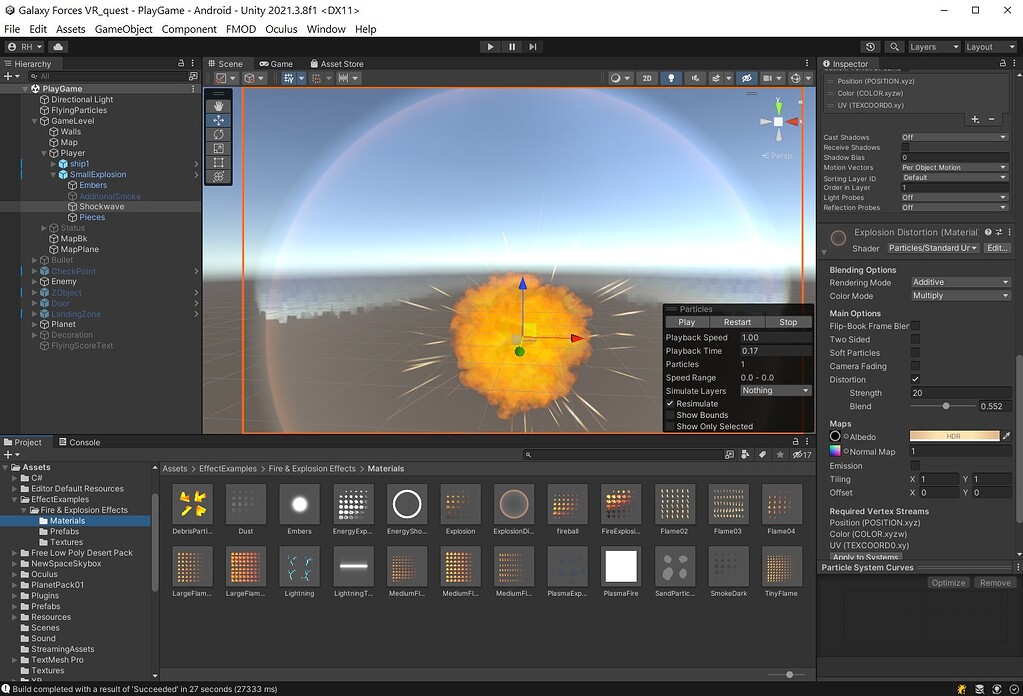Viewport: 1023px width, 696px height.
Task: Open the cloud services icon
Action: pyautogui.click(x=58, y=47)
